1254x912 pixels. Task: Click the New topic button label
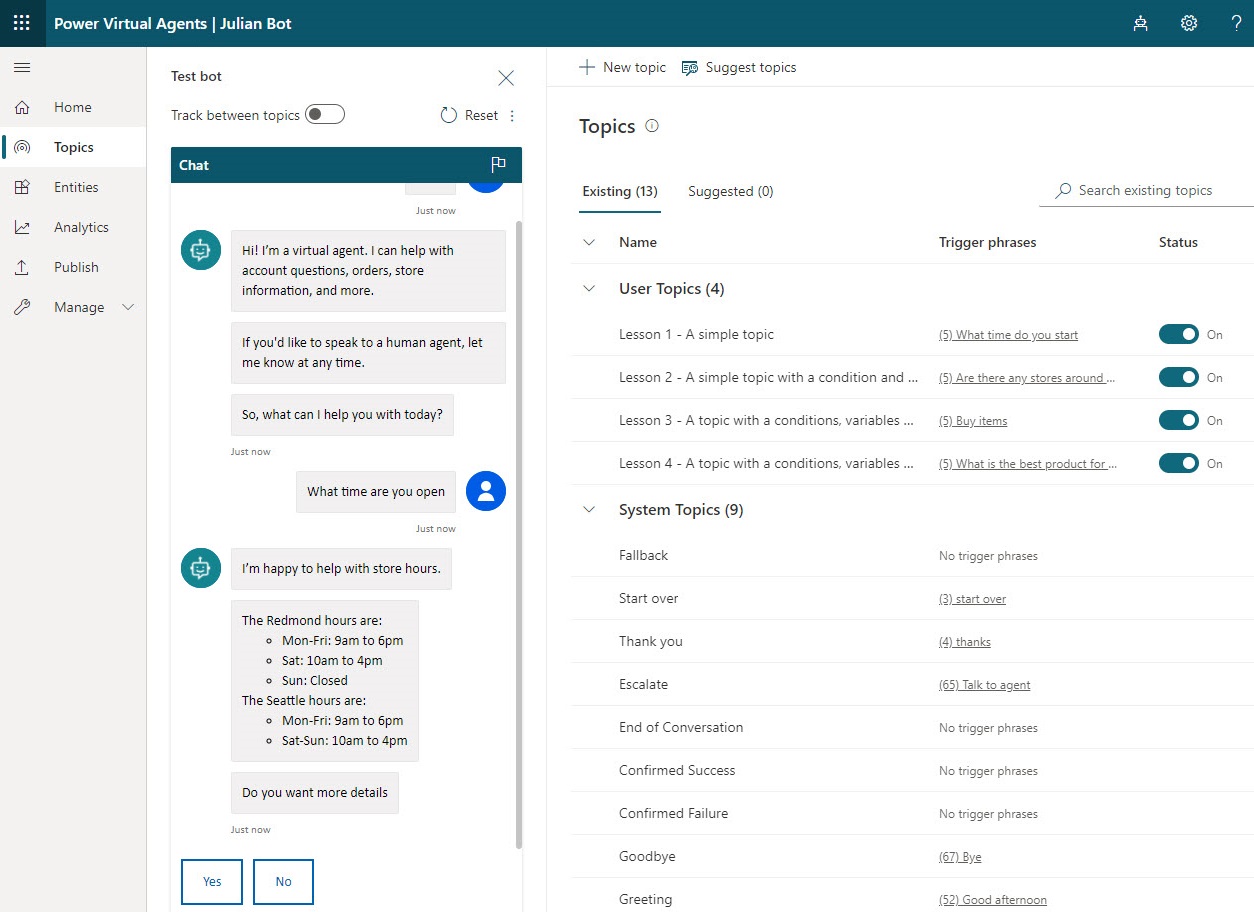pyautogui.click(x=634, y=67)
